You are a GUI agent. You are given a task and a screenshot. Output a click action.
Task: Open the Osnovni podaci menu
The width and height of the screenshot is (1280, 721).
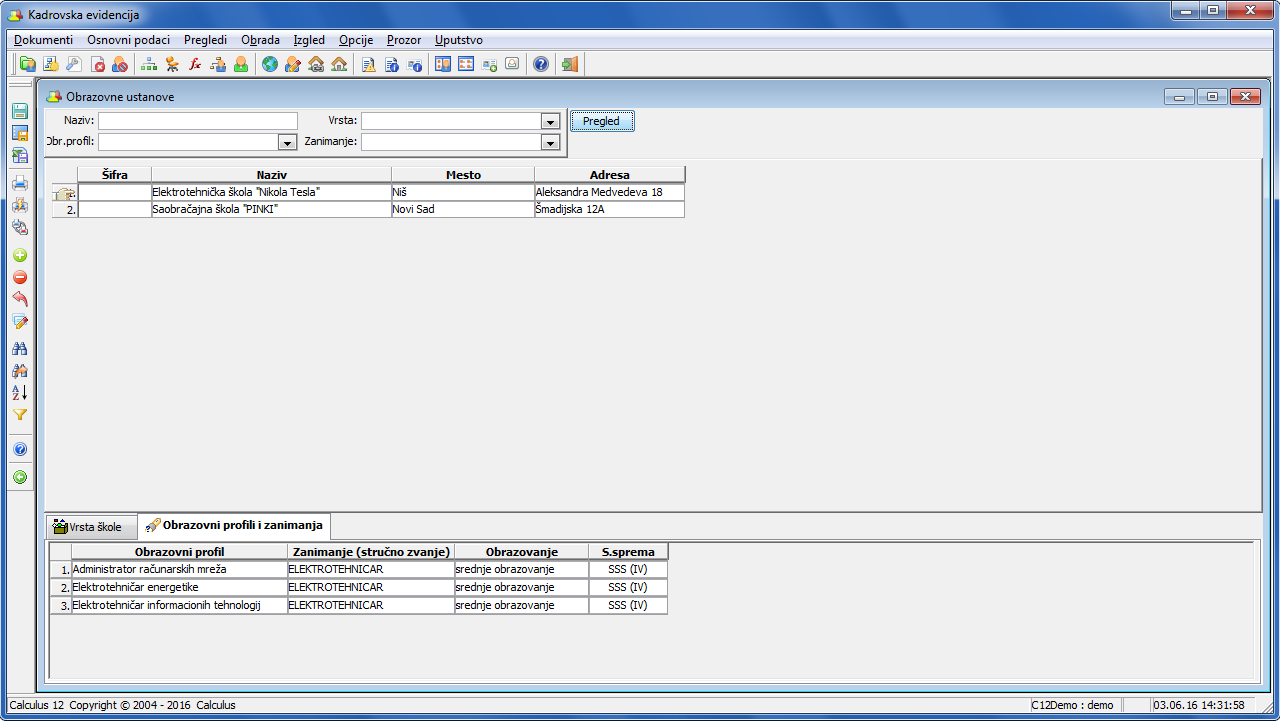point(129,40)
